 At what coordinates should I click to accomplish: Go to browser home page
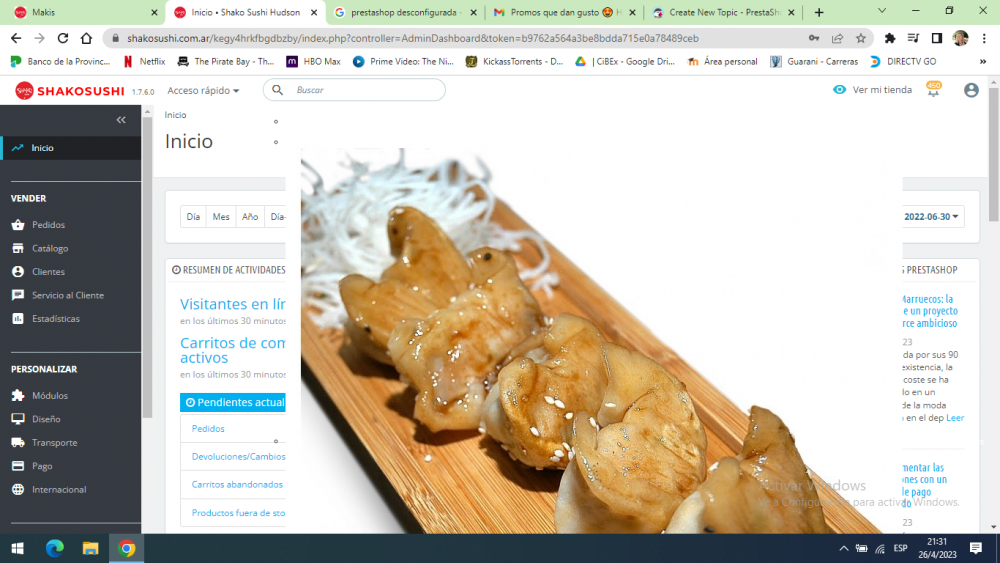coord(86,38)
